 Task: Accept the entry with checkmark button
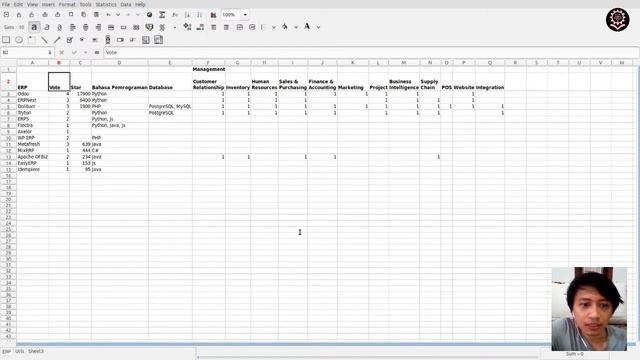click(74, 53)
